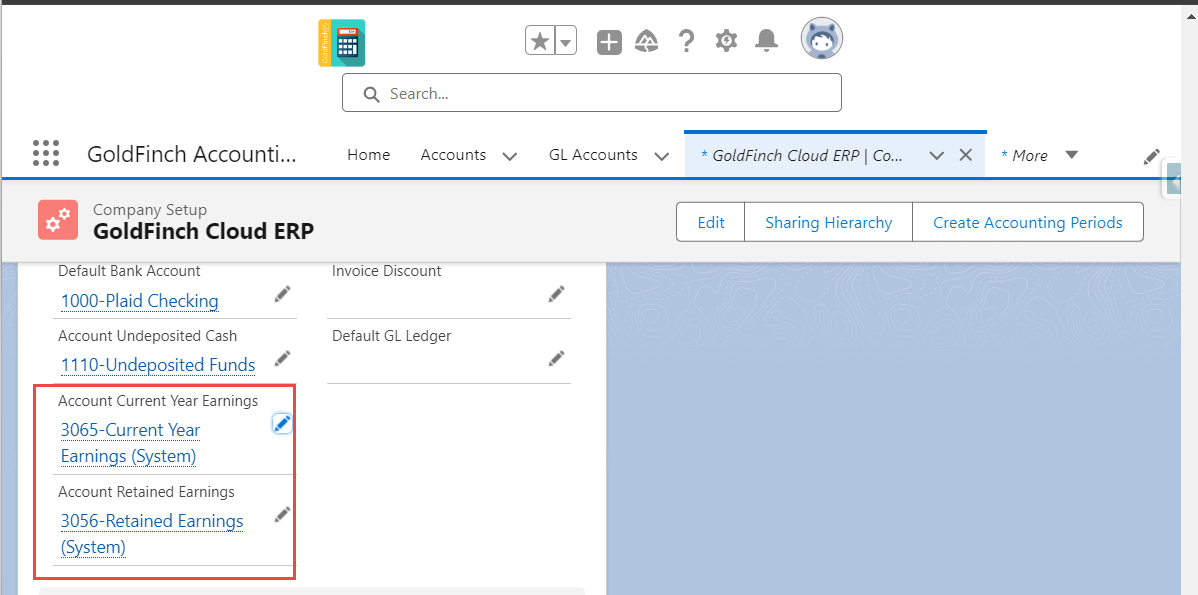Click the Search input field
The height and width of the screenshot is (595, 1198).
(x=591, y=93)
